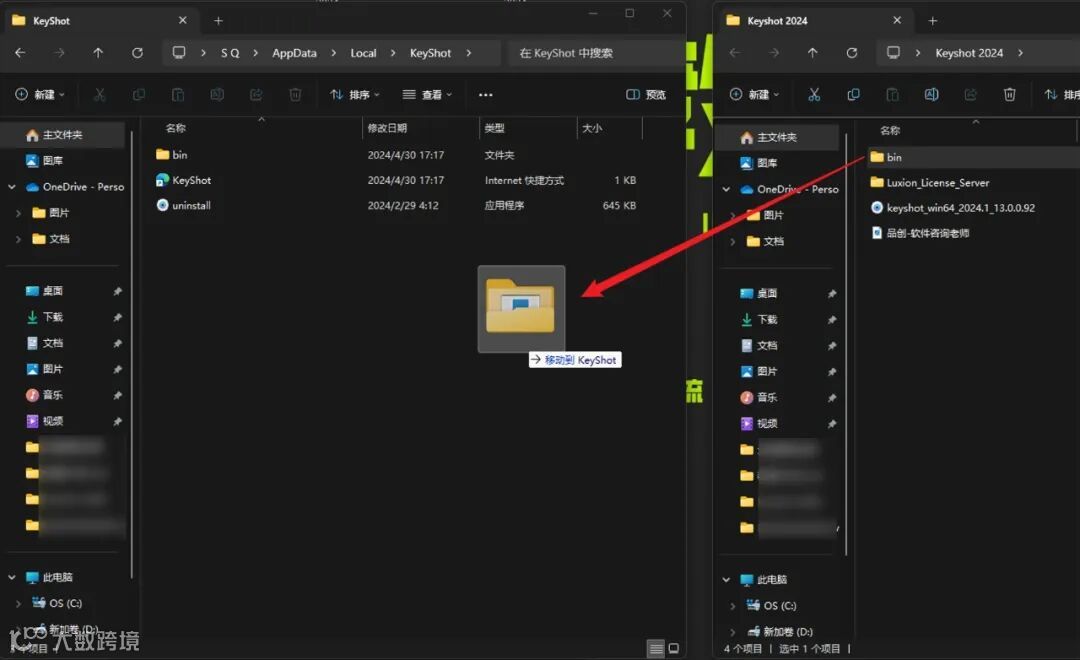
Task: Toggle the preview pane in KeyShot window
Action: [x=645, y=94]
